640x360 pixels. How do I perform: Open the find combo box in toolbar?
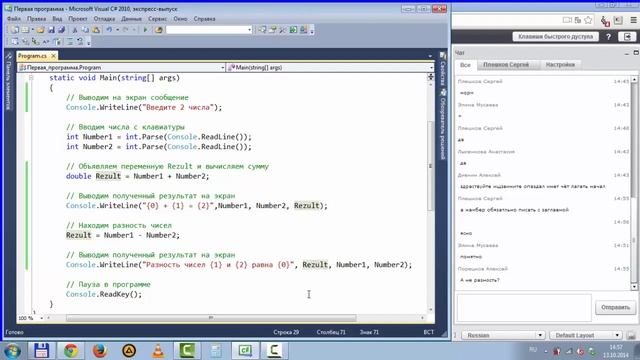point(209,30)
